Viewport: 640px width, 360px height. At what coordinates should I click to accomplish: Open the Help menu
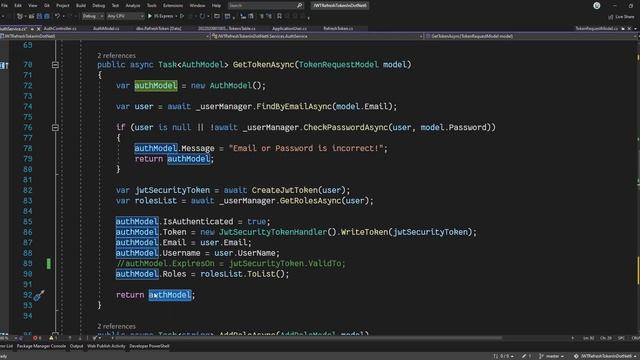(x=216, y=6)
